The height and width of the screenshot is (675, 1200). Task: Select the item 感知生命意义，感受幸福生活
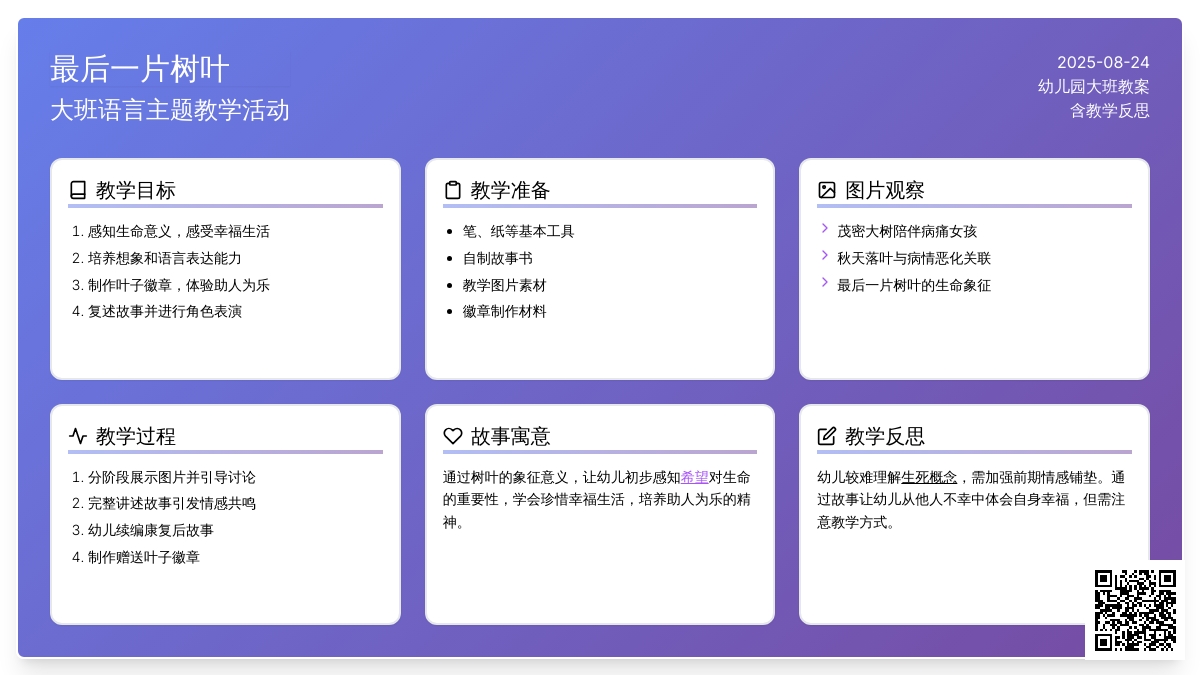click(x=179, y=231)
